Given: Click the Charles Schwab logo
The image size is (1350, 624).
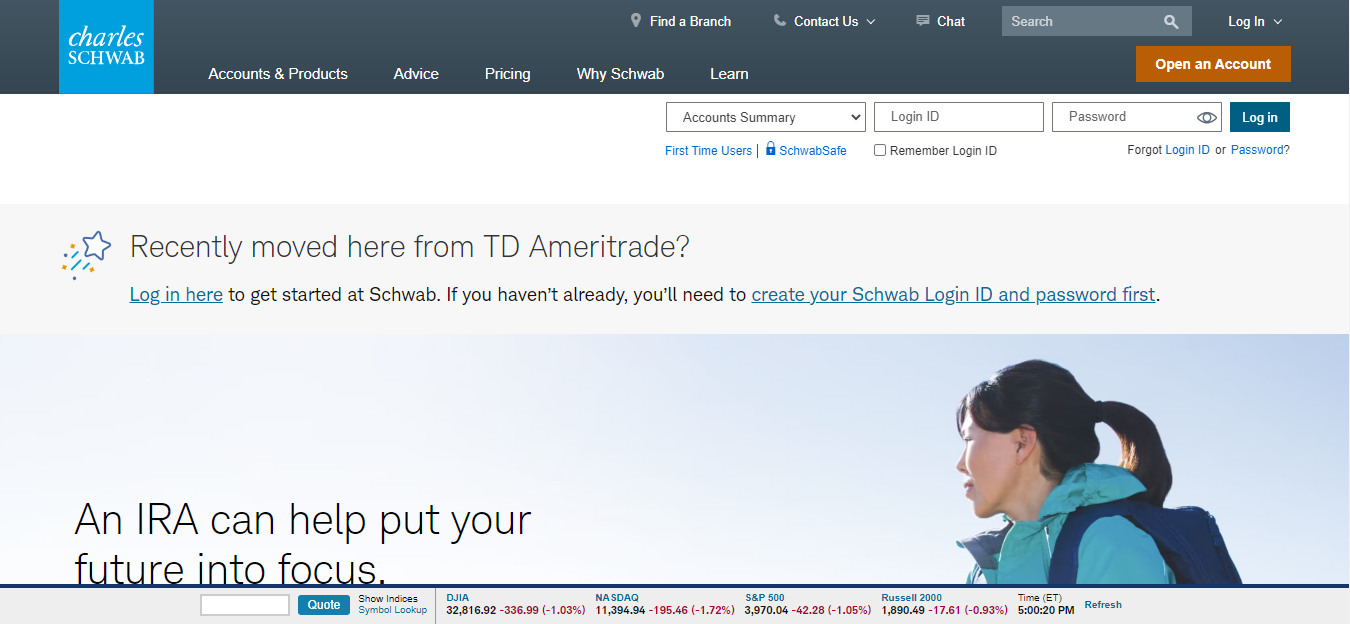Looking at the screenshot, I should point(106,47).
